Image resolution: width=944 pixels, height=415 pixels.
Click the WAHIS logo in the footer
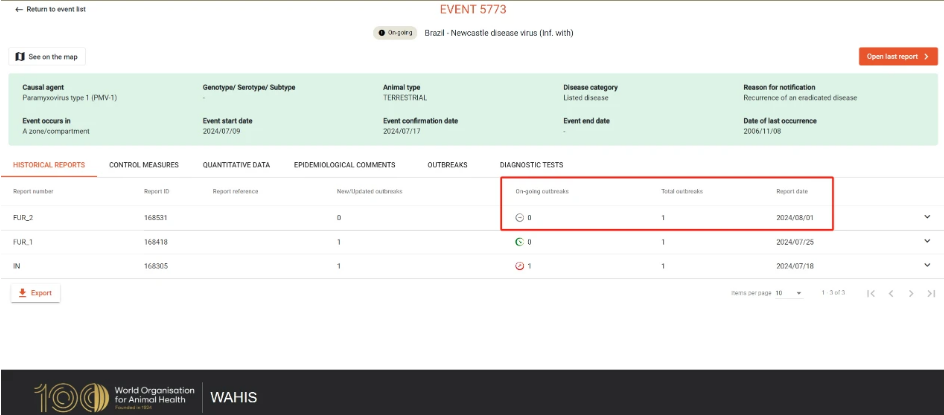click(x=234, y=398)
